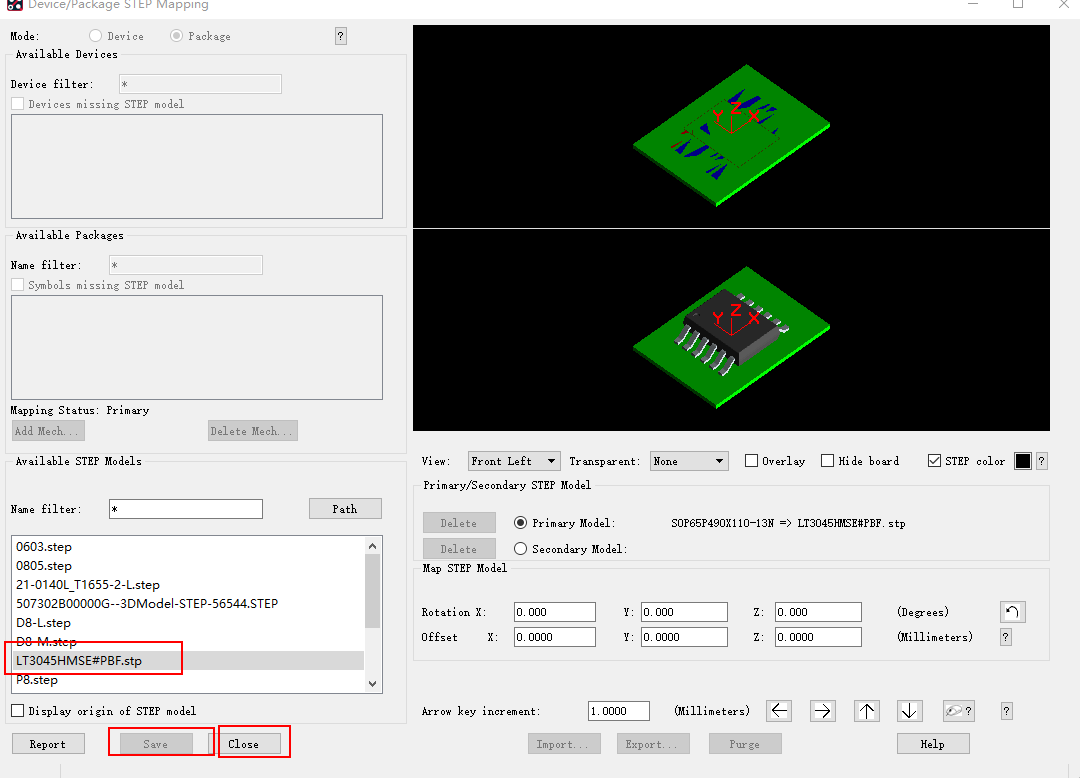Click the Report button
The image size is (1080, 778).
pos(48,743)
